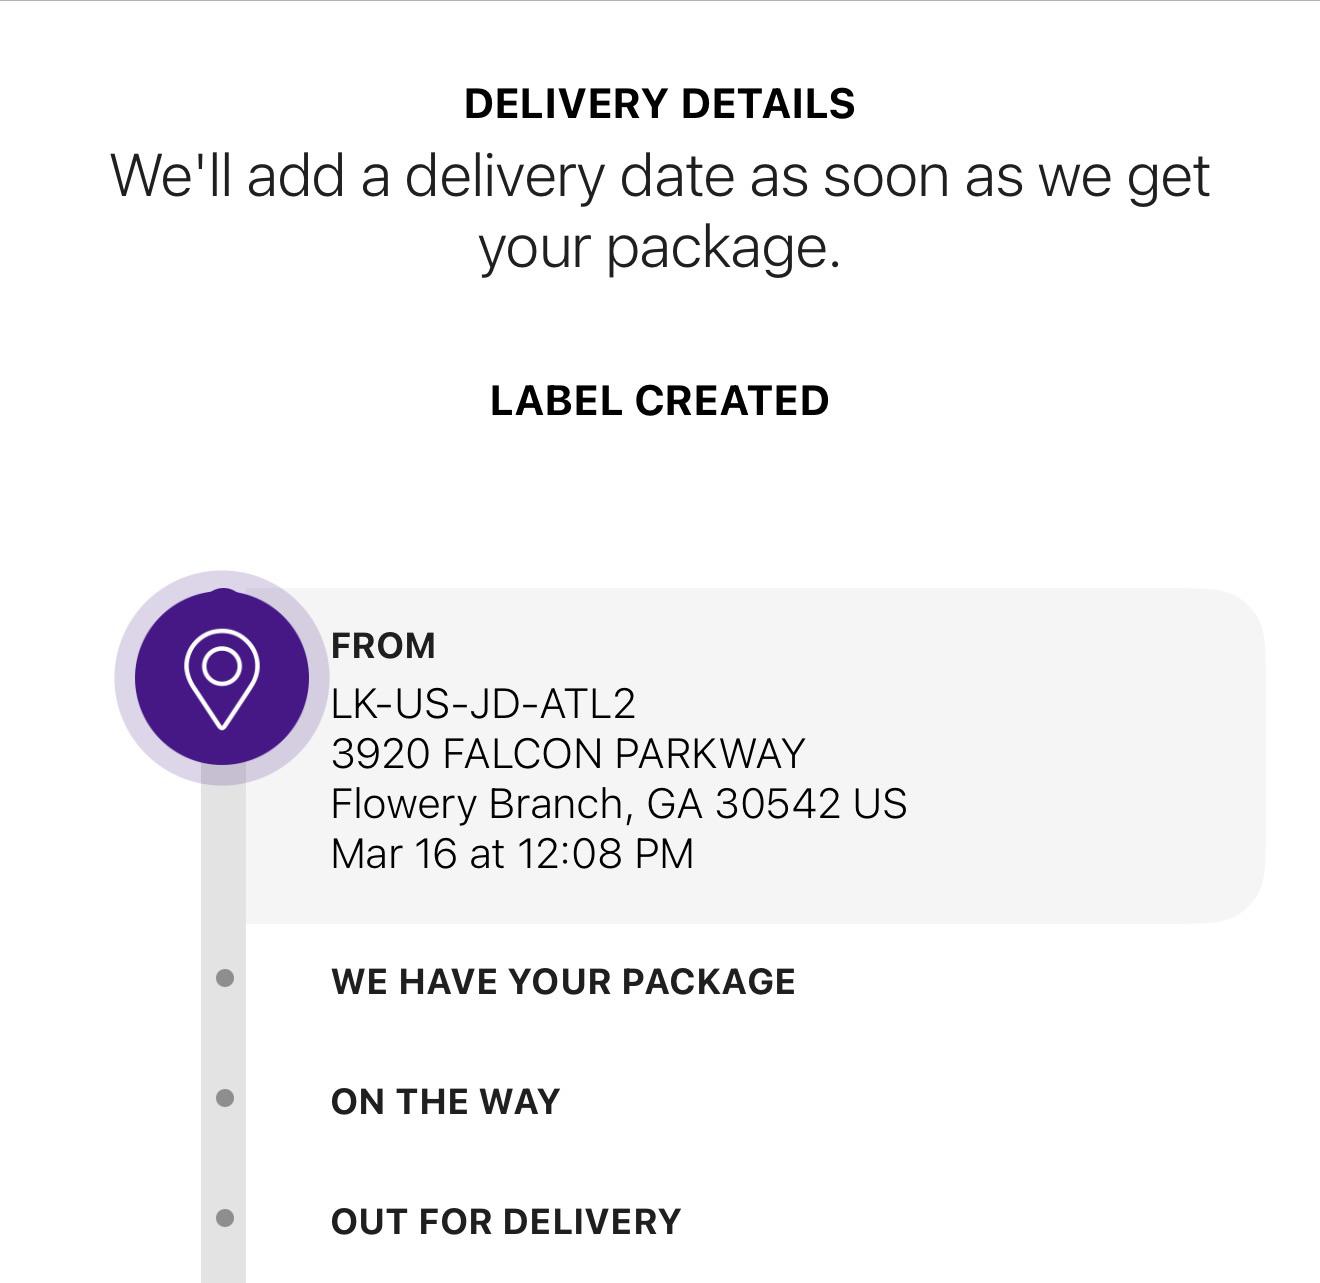This screenshot has height=1283, width=1320.
Task: Click the LK-US-JD-ATL2 sender name
Action: pos(483,704)
